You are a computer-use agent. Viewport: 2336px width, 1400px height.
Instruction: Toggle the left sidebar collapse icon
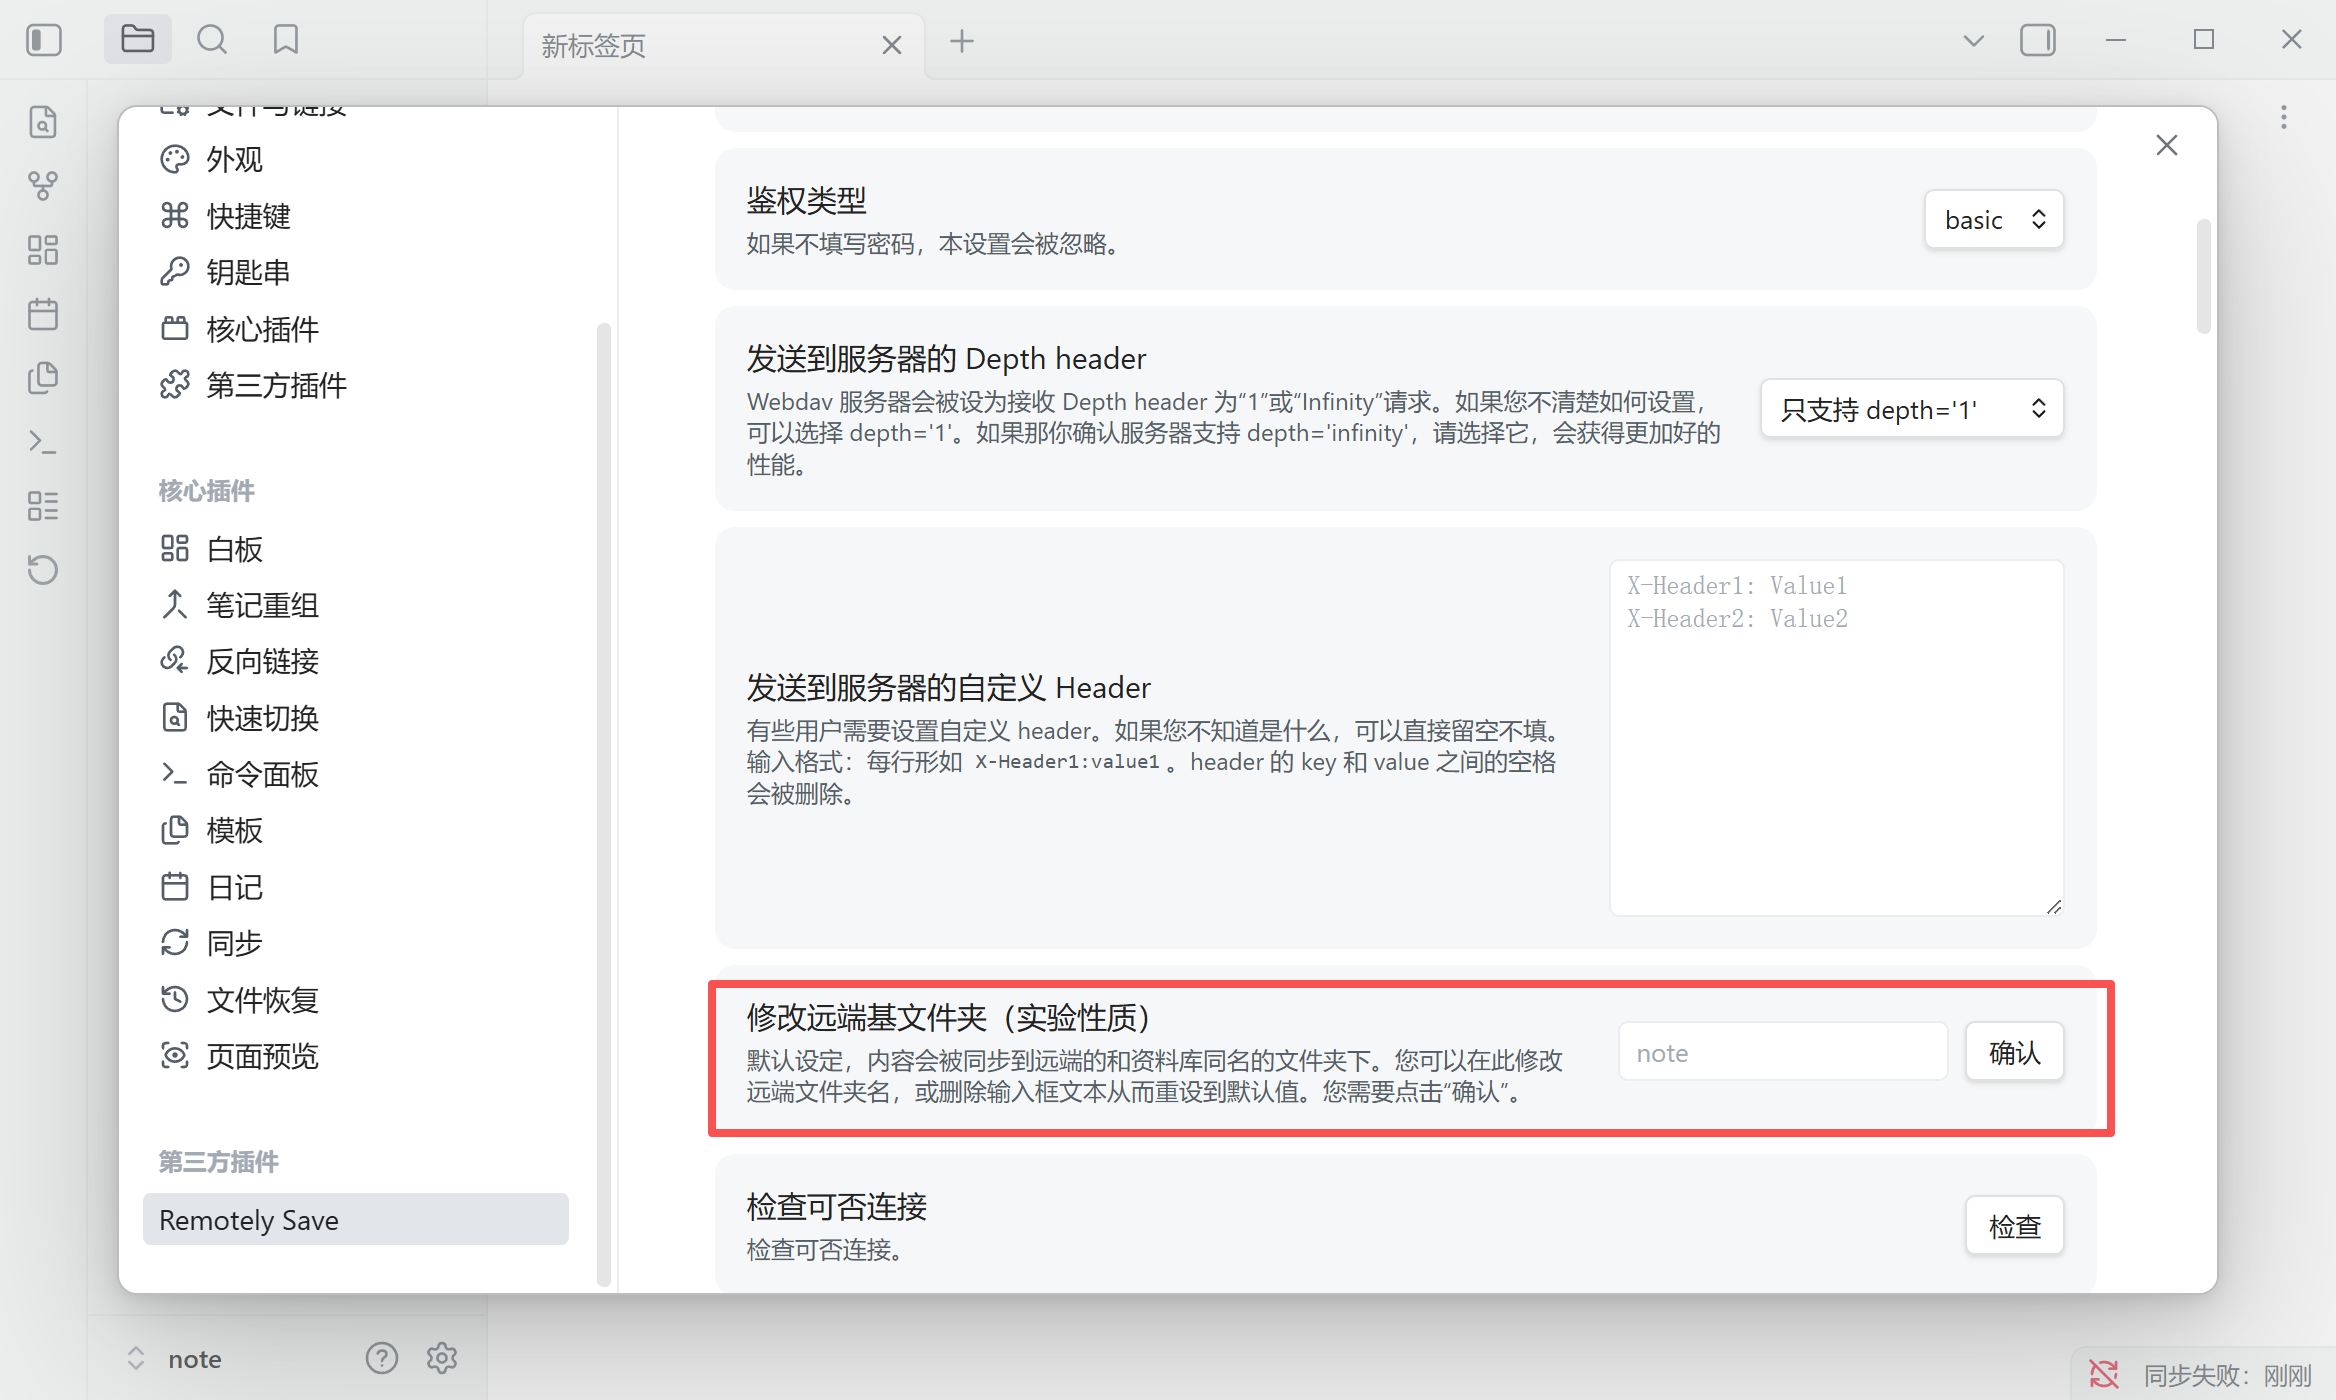tap(44, 40)
